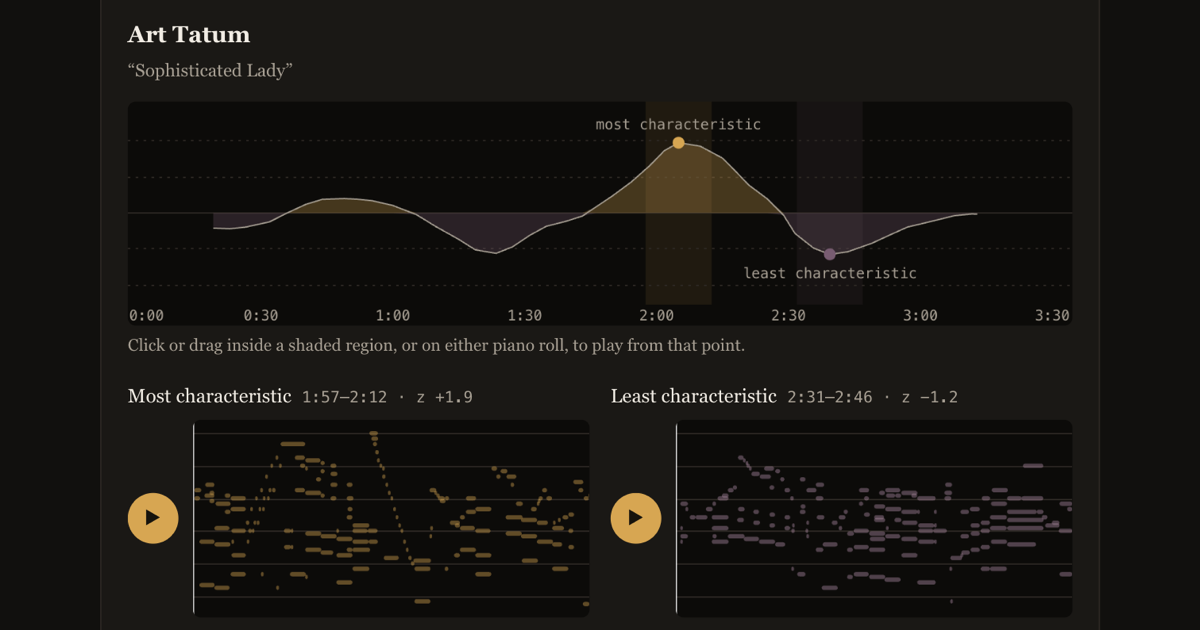Click the 2:00 time axis label
Image resolution: width=1200 pixels, height=630 pixels.
(x=657, y=316)
